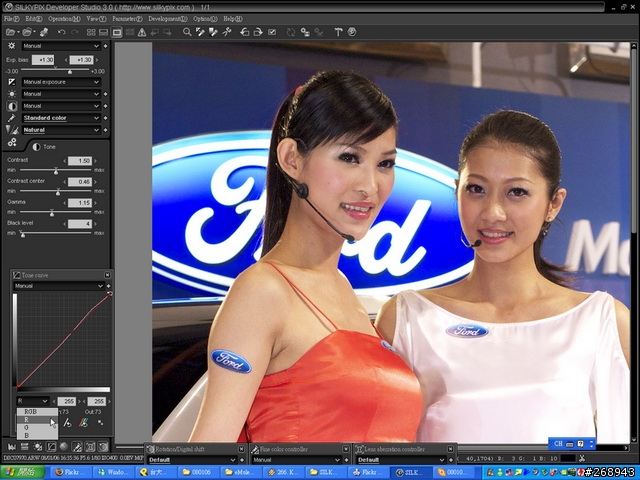Open the Manual exposure dropdown
Viewport: 640px width, 480px height.
61,82
